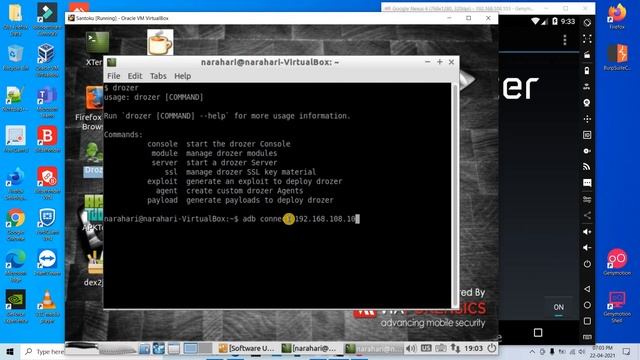Expand Windows system tray hidden icons

532,351
